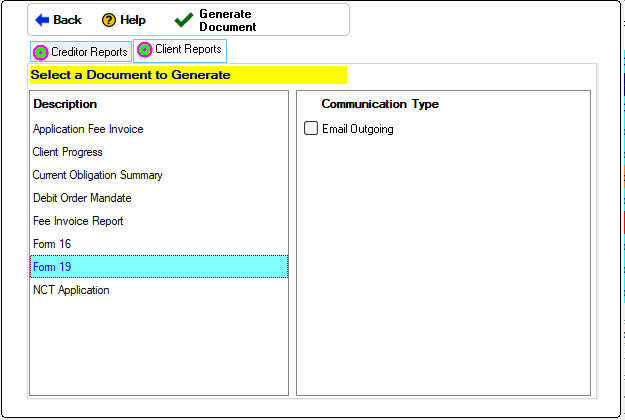Click the Client Reports tab's round icon

[145, 50]
